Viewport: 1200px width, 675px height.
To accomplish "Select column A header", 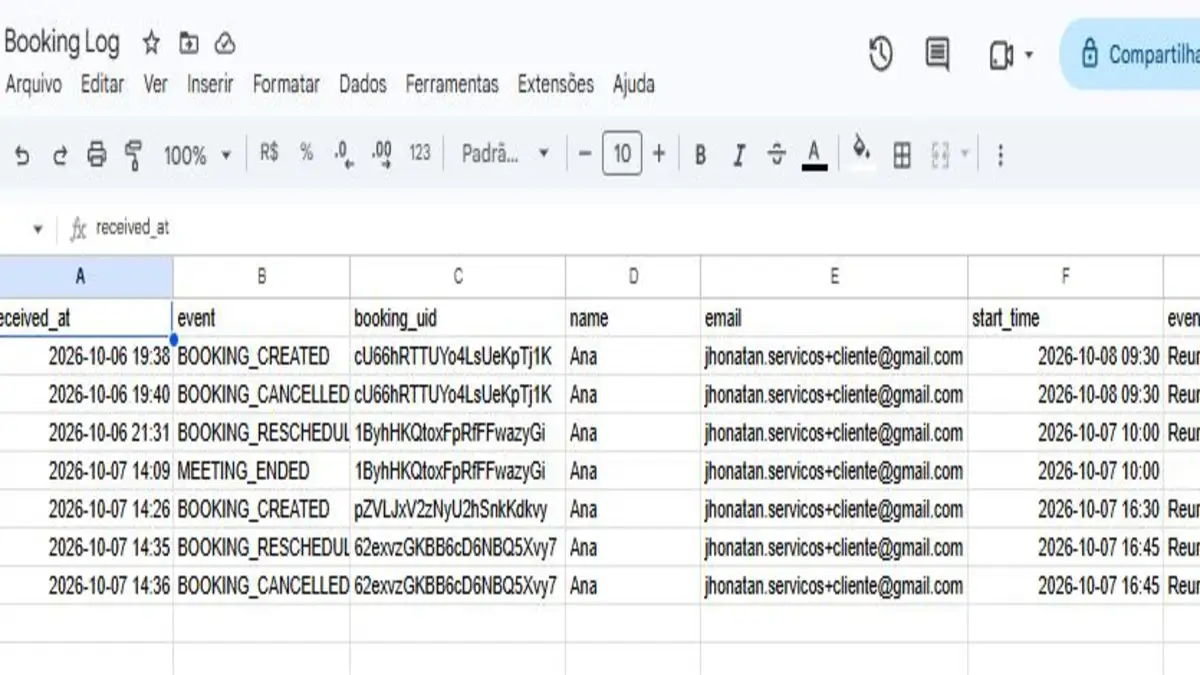I will tap(86, 276).
